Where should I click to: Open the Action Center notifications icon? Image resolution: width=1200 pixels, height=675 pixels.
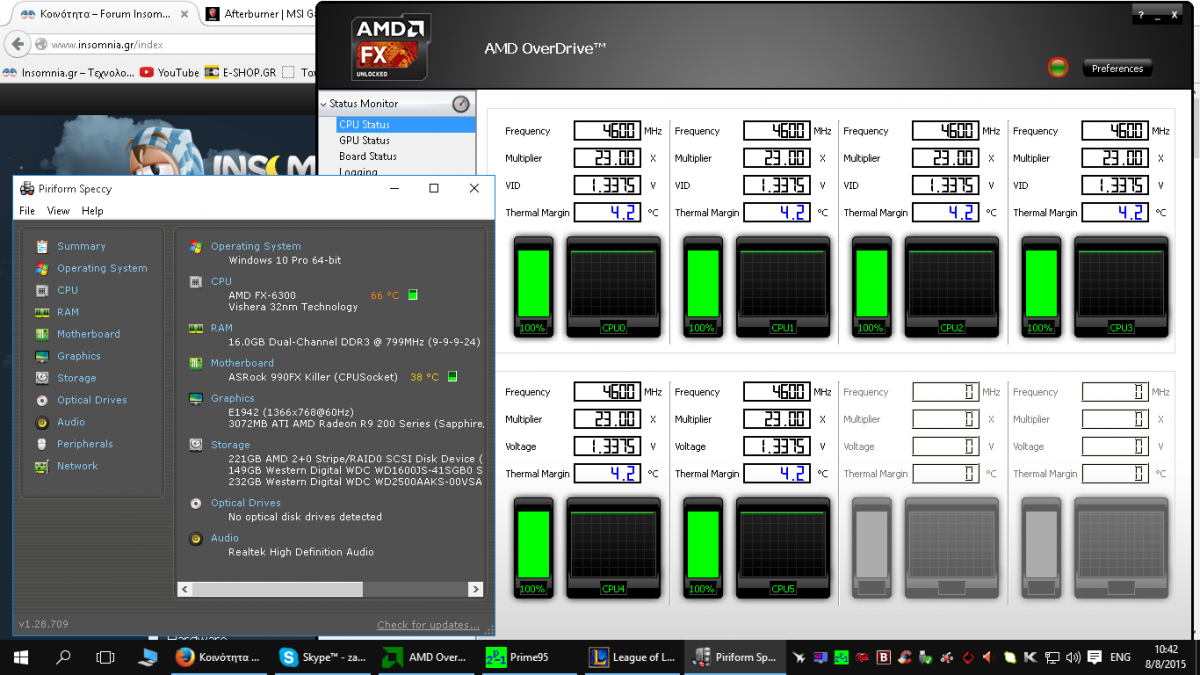(x=1095, y=657)
